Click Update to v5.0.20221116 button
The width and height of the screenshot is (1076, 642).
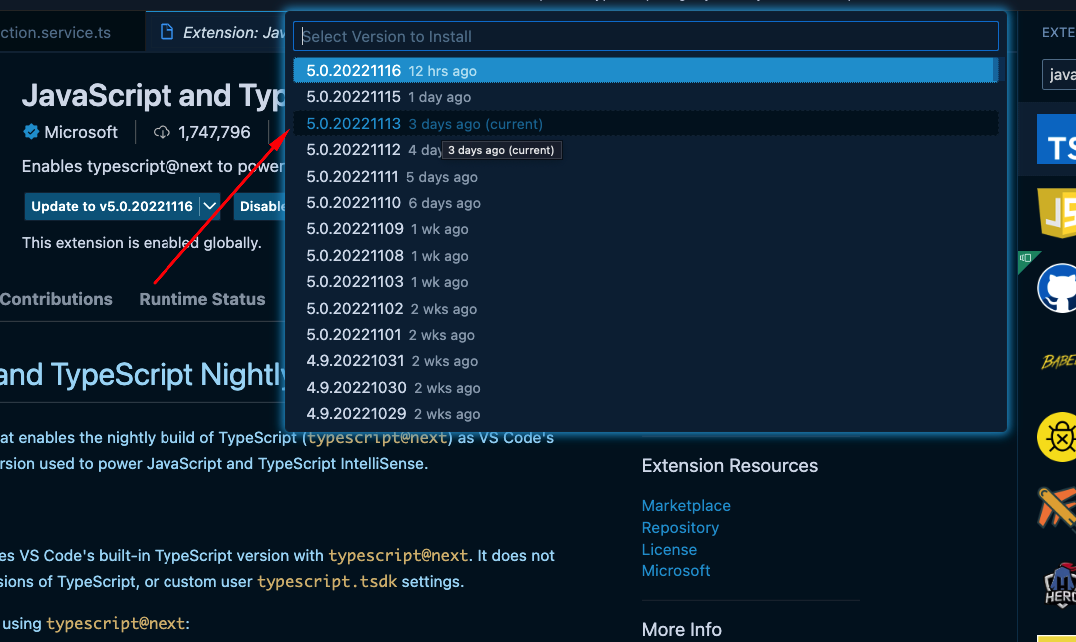[112, 206]
